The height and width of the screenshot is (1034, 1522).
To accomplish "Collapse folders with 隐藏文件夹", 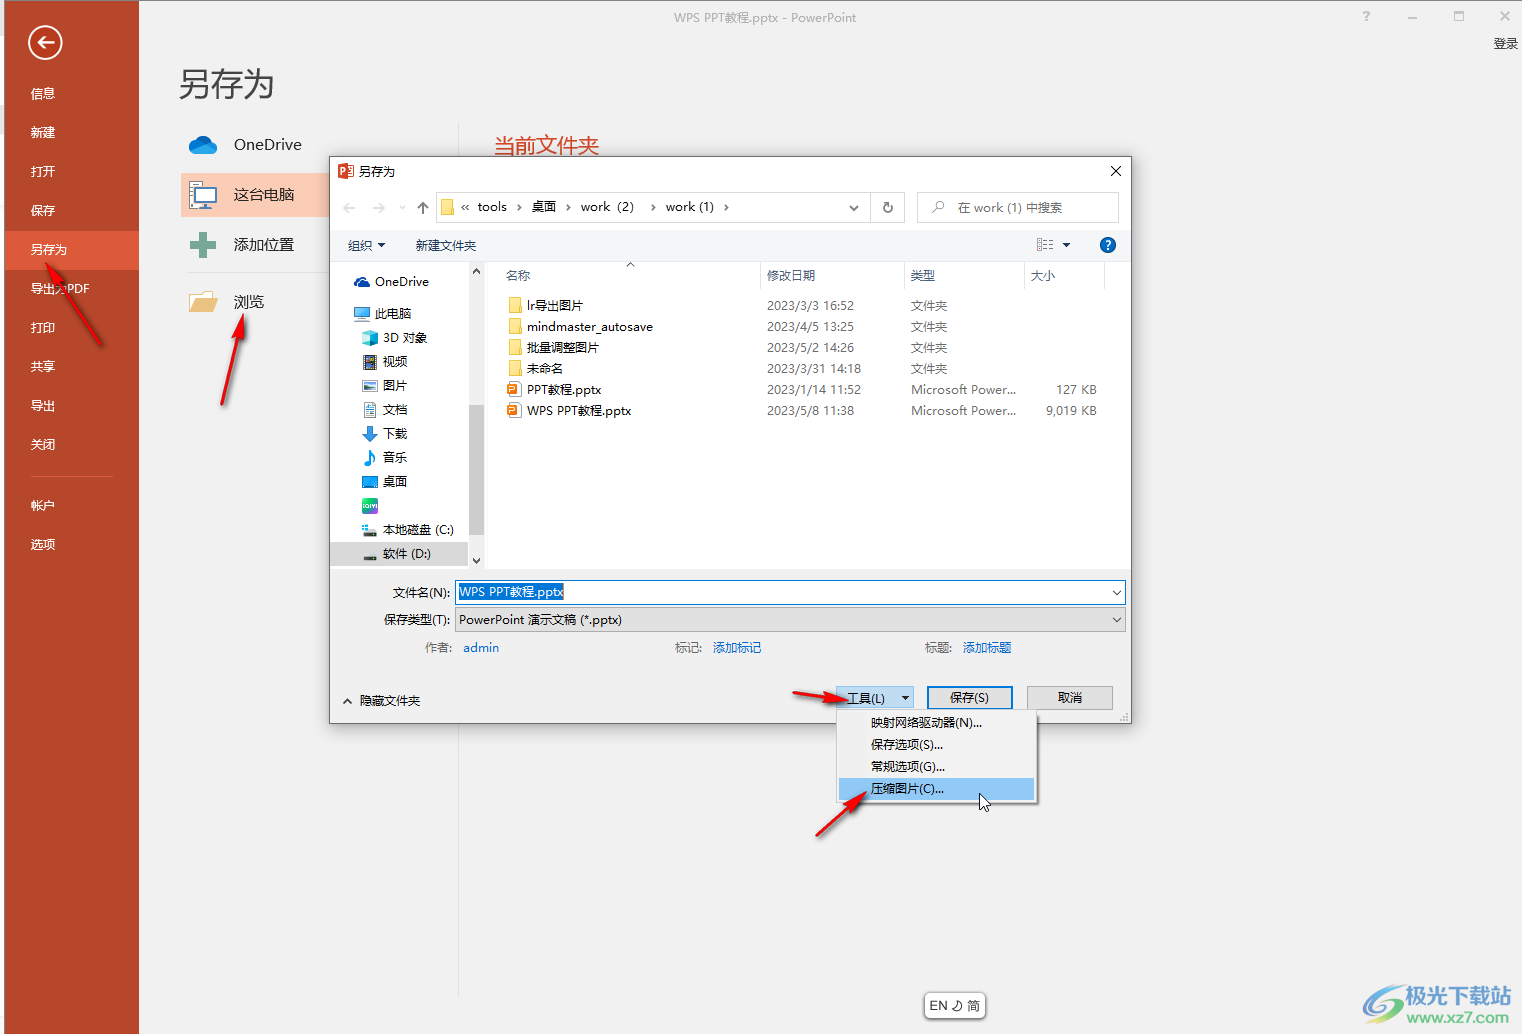I will tap(382, 701).
